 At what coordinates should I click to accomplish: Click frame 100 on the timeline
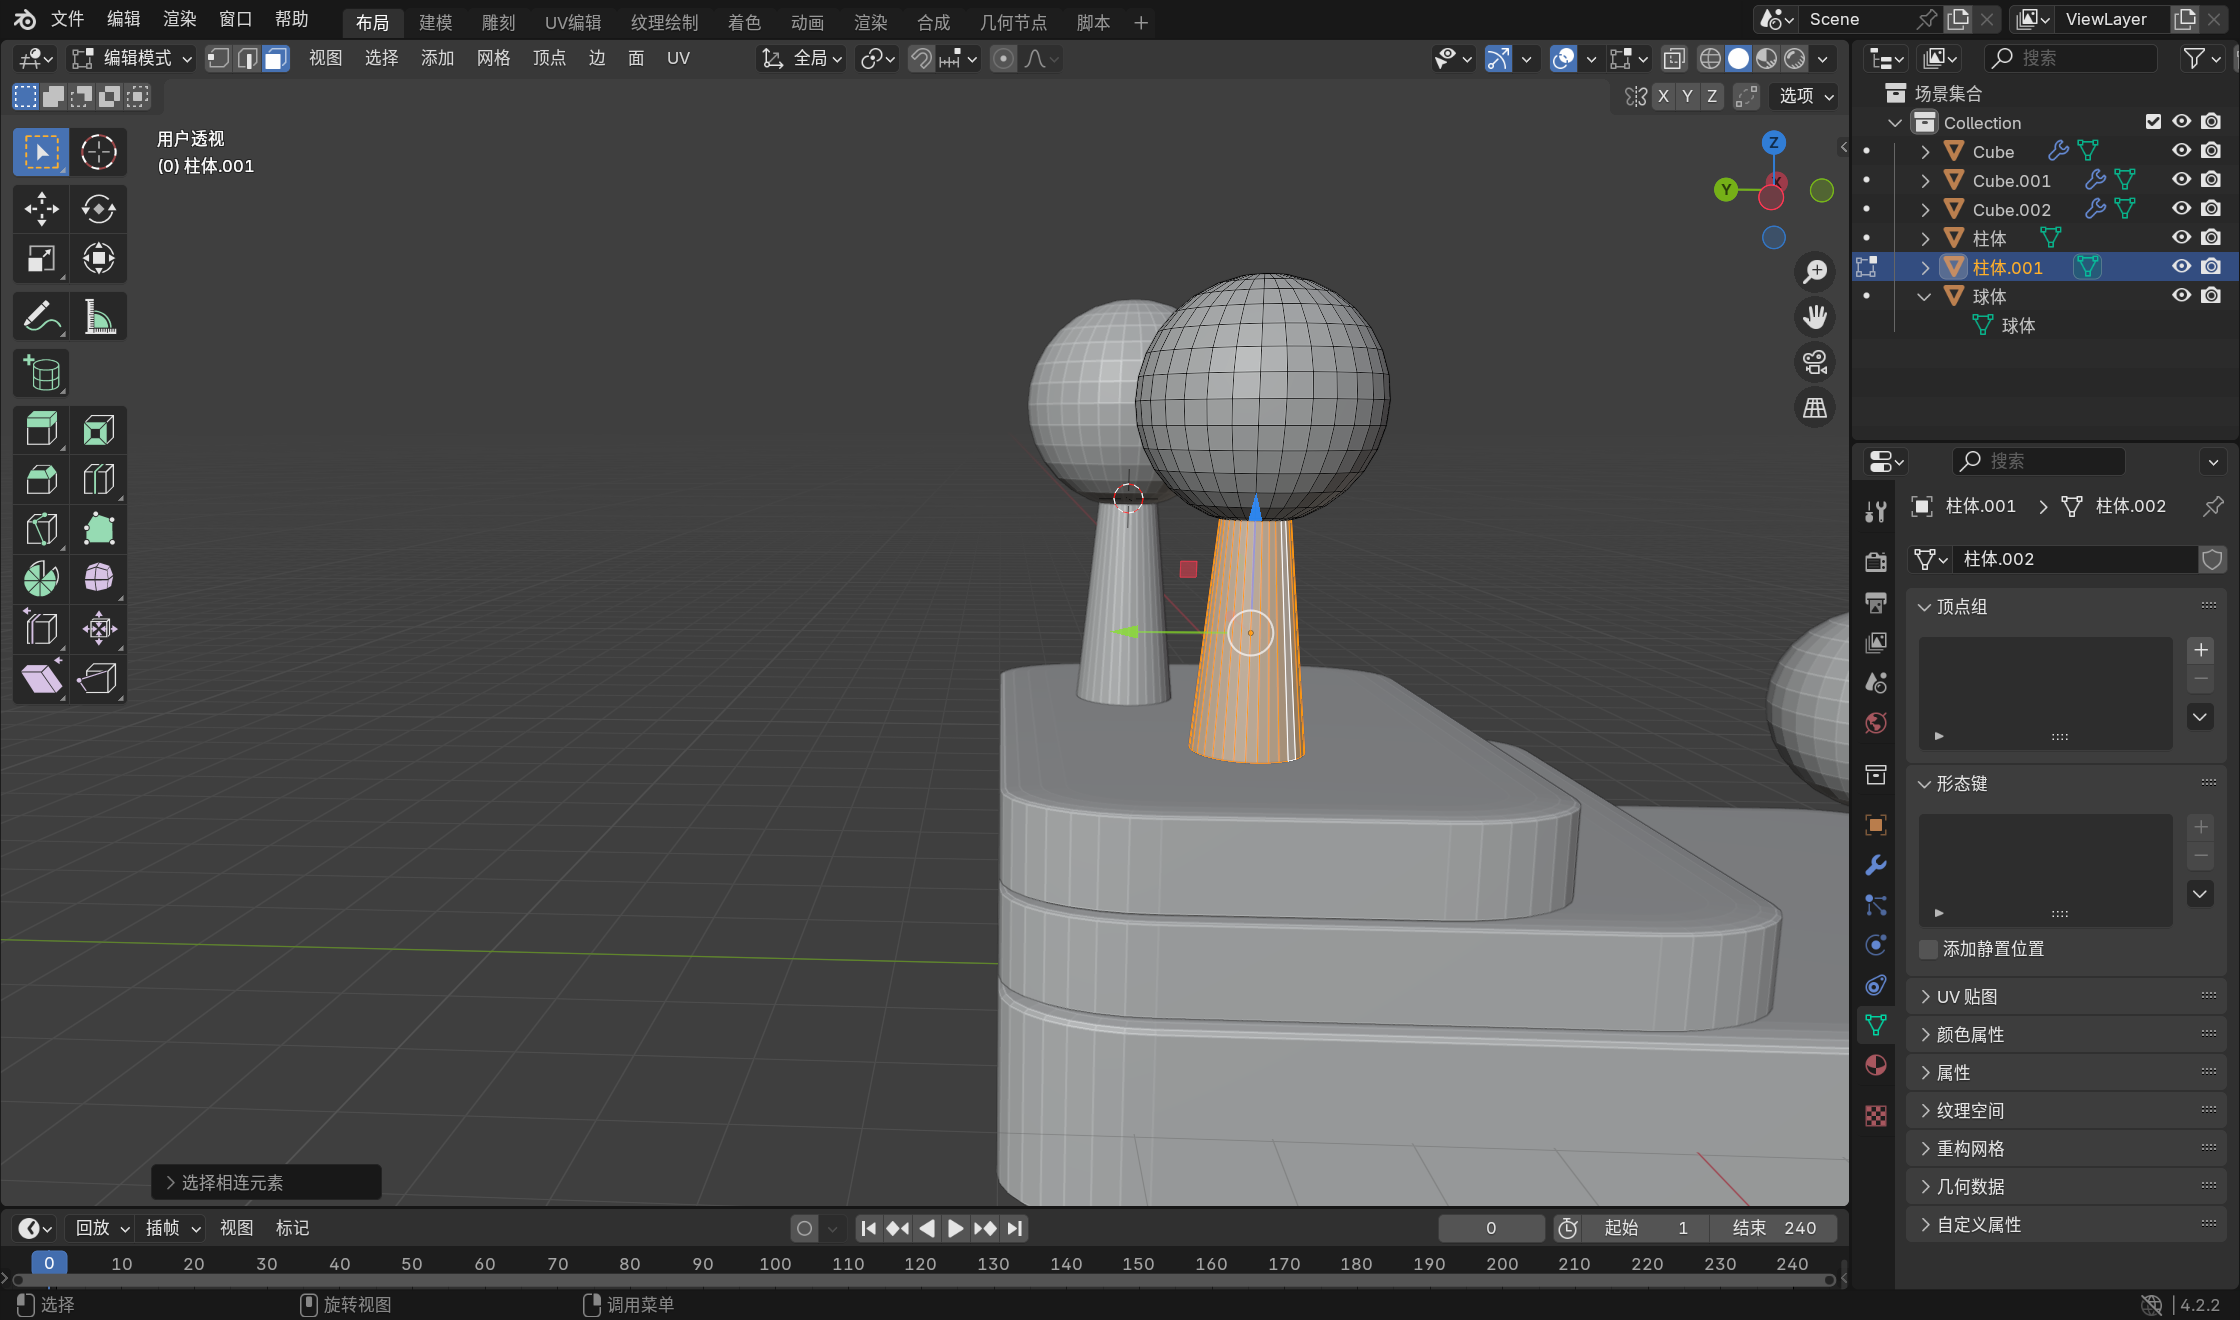tap(775, 1263)
